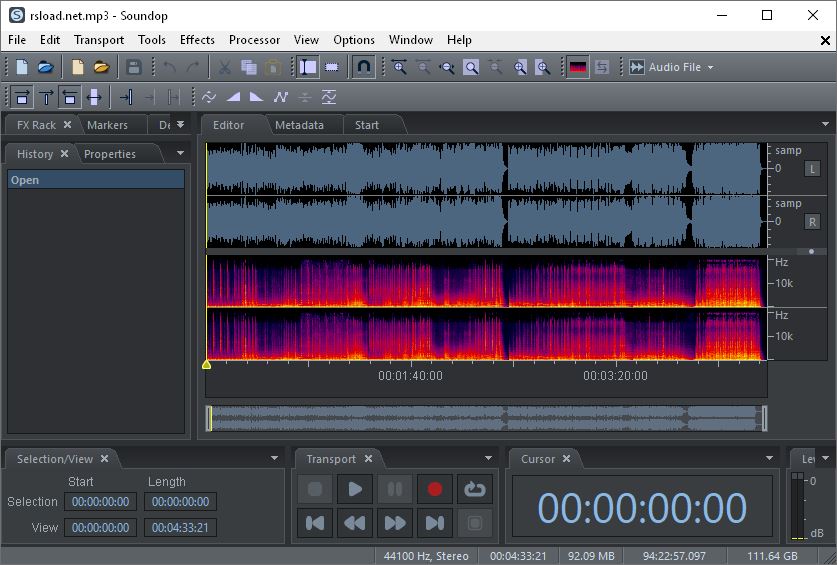Image resolution: width=837 pixels, height=565 pixels.
Task: Expand the History panel options arrow
Action: (180, 154)
